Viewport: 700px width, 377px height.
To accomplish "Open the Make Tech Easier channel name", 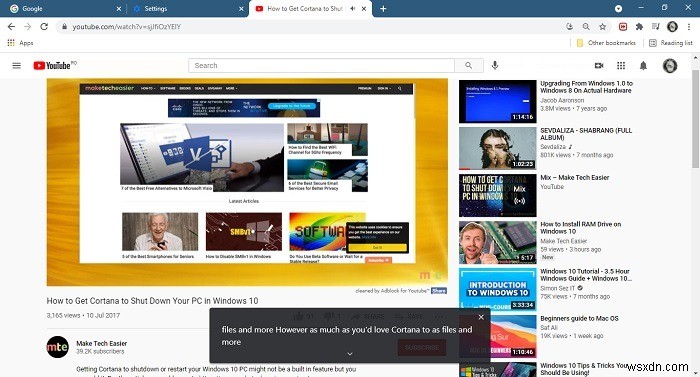I will click(x=101, y=343).
